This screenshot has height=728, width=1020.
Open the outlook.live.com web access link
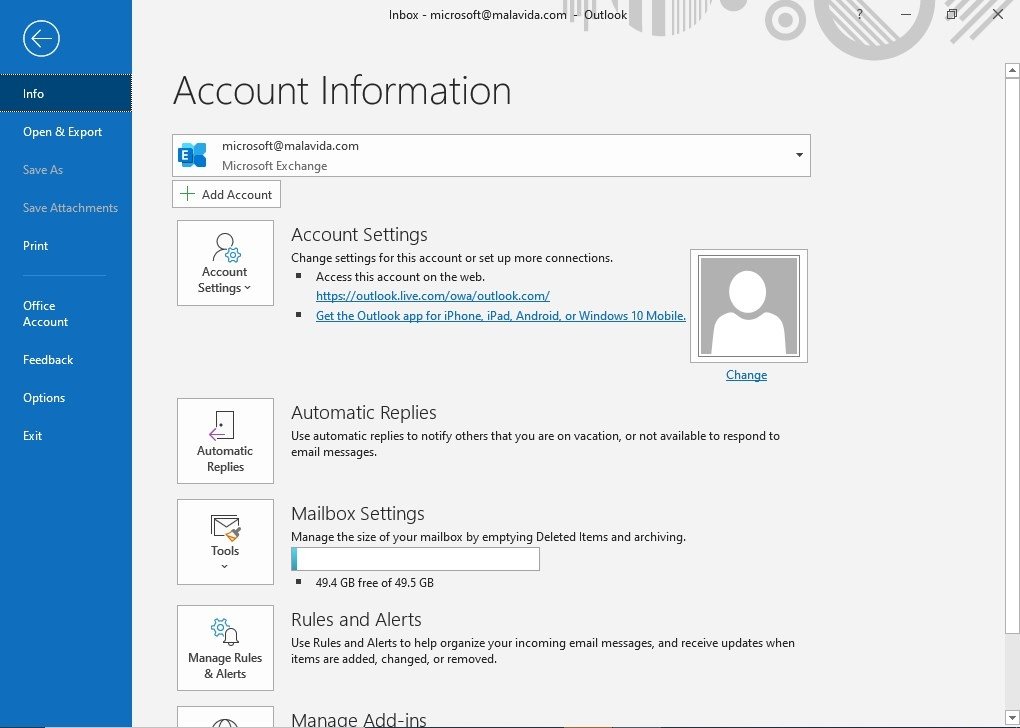pos(432,295)
